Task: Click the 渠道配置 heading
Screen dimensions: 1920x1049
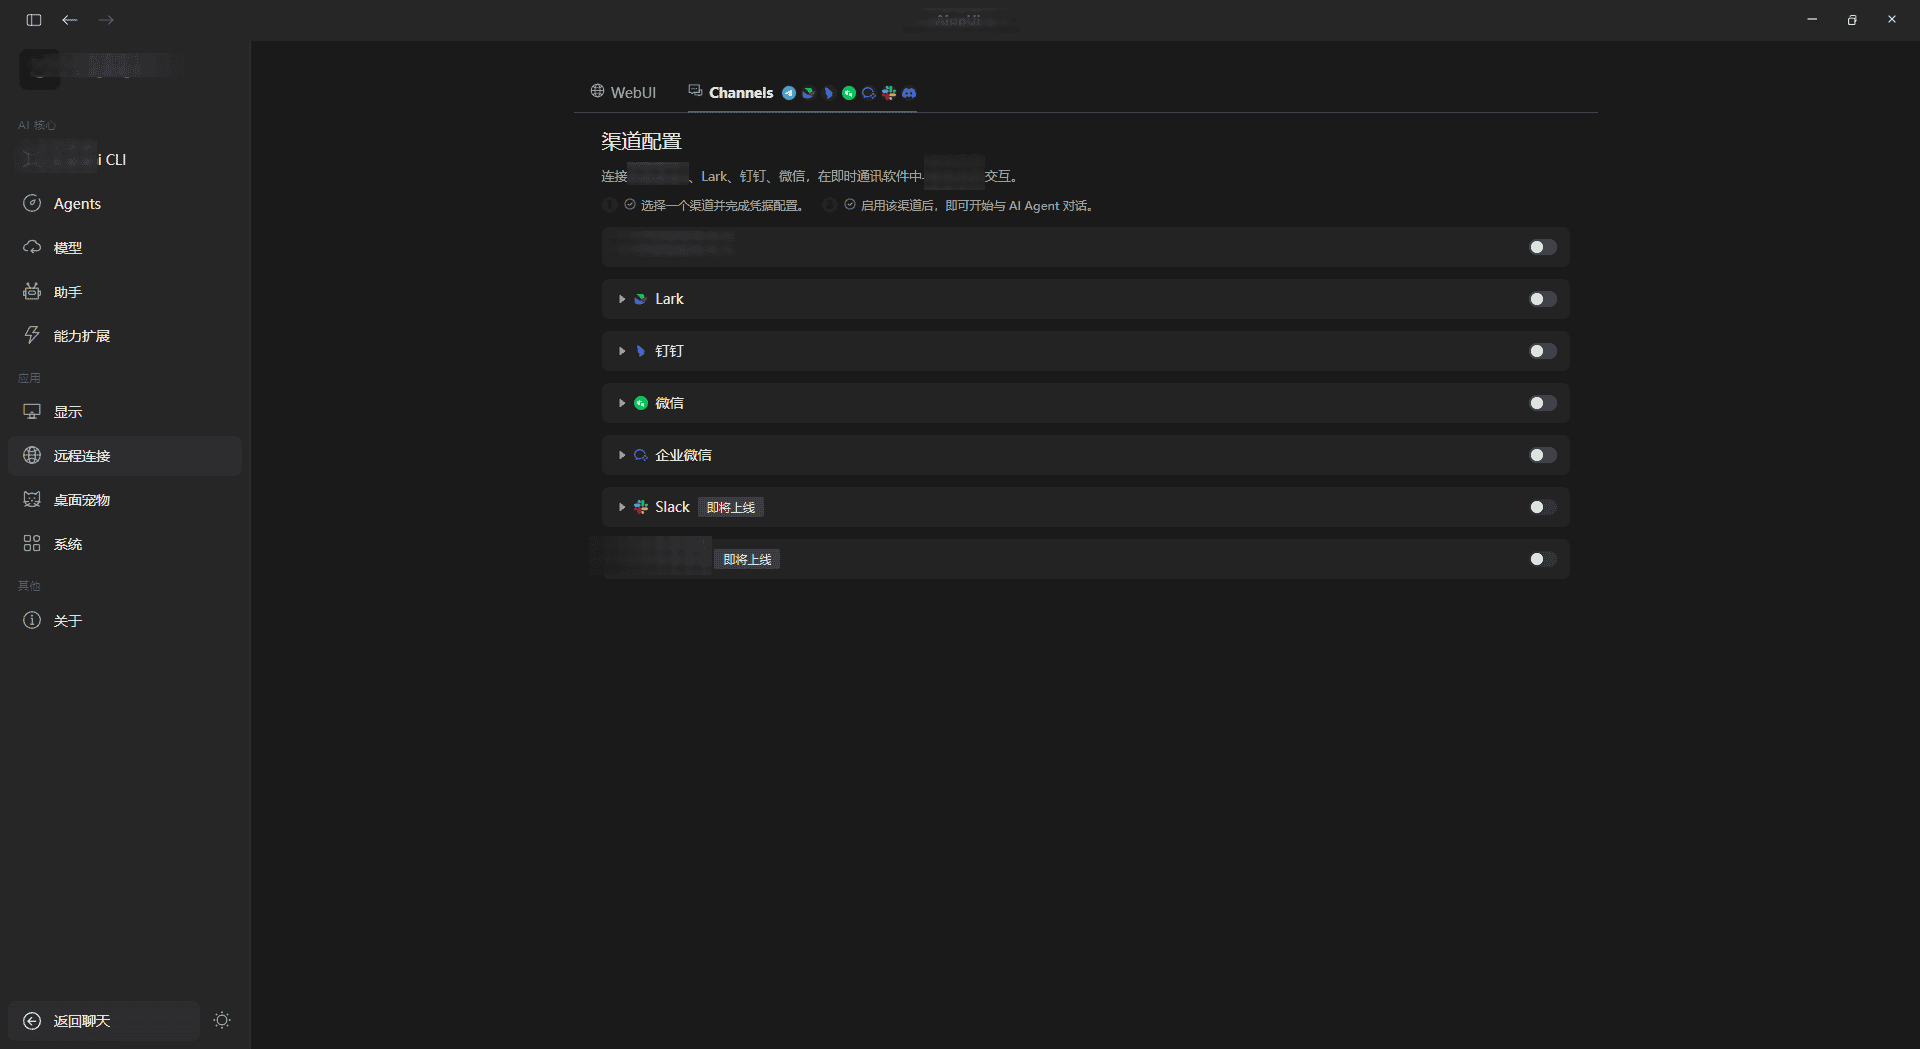Action: click(x=641, y=142)
